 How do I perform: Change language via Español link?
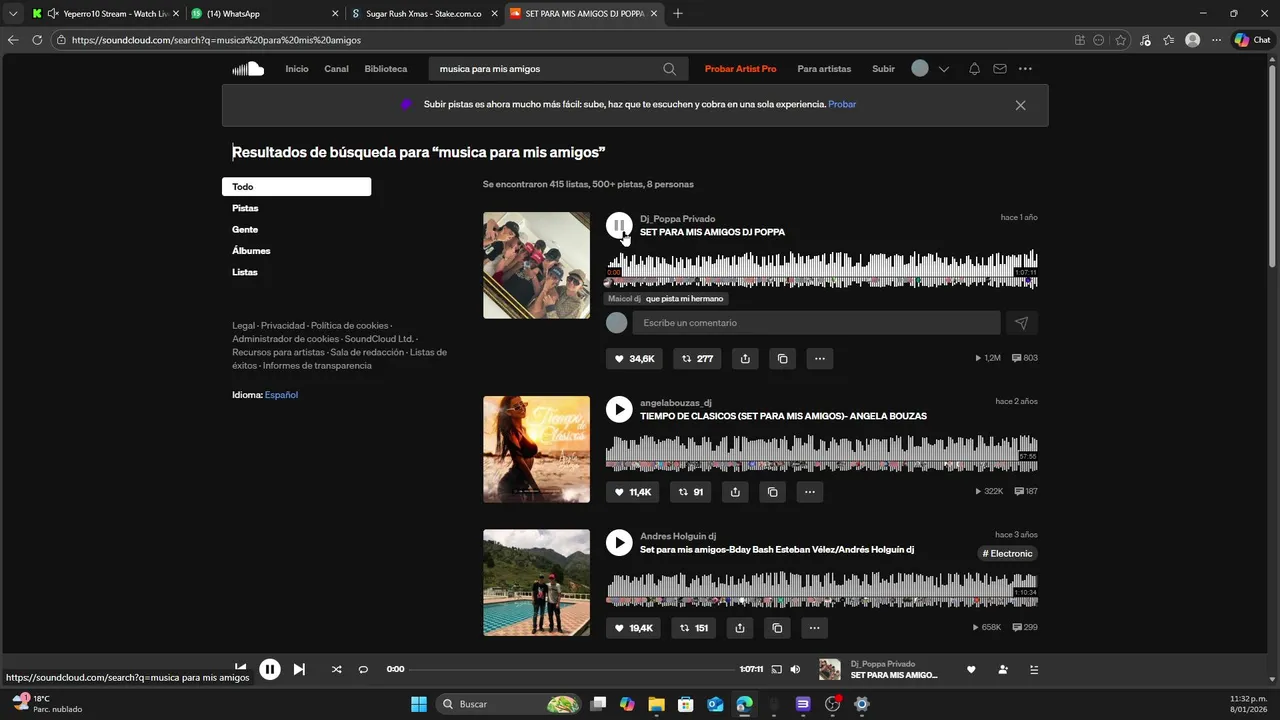281,395
